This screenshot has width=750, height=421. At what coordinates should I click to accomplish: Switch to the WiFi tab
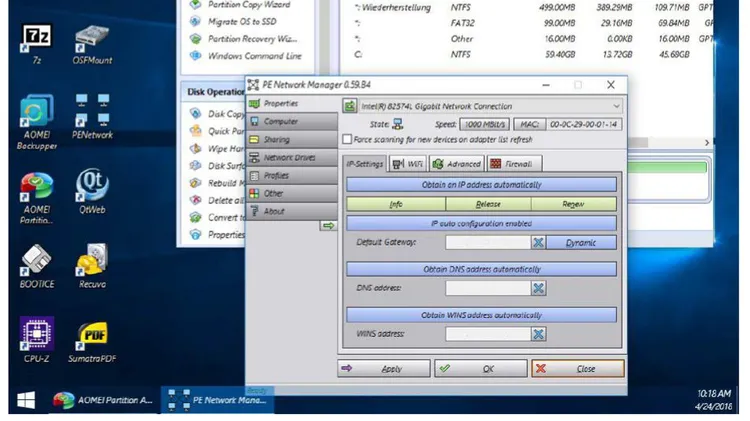coord(408,164)
